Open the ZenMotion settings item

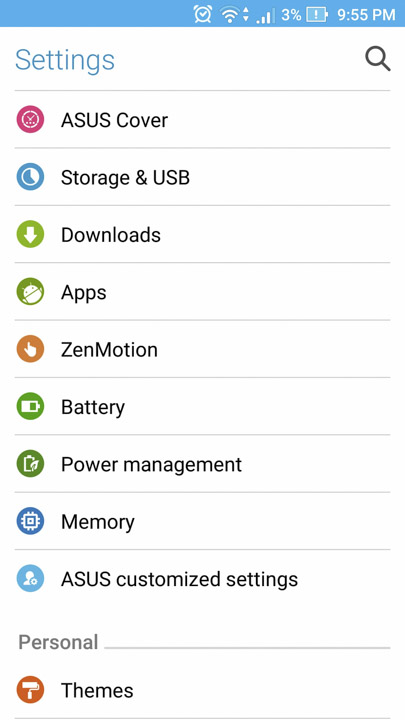point(202,349)
